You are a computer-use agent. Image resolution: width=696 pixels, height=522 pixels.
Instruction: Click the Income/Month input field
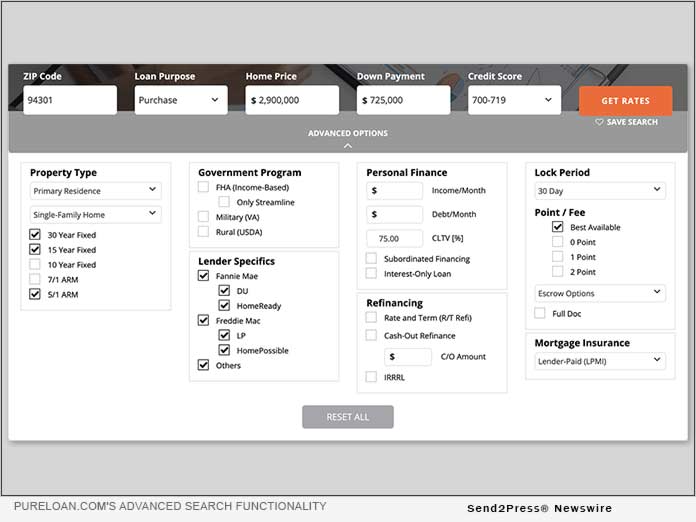pos(395,190)
